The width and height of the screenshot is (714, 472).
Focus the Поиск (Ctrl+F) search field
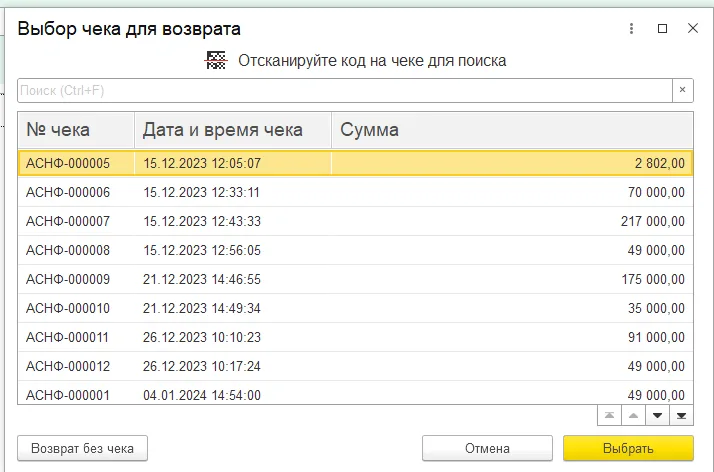tap(345, 90)
